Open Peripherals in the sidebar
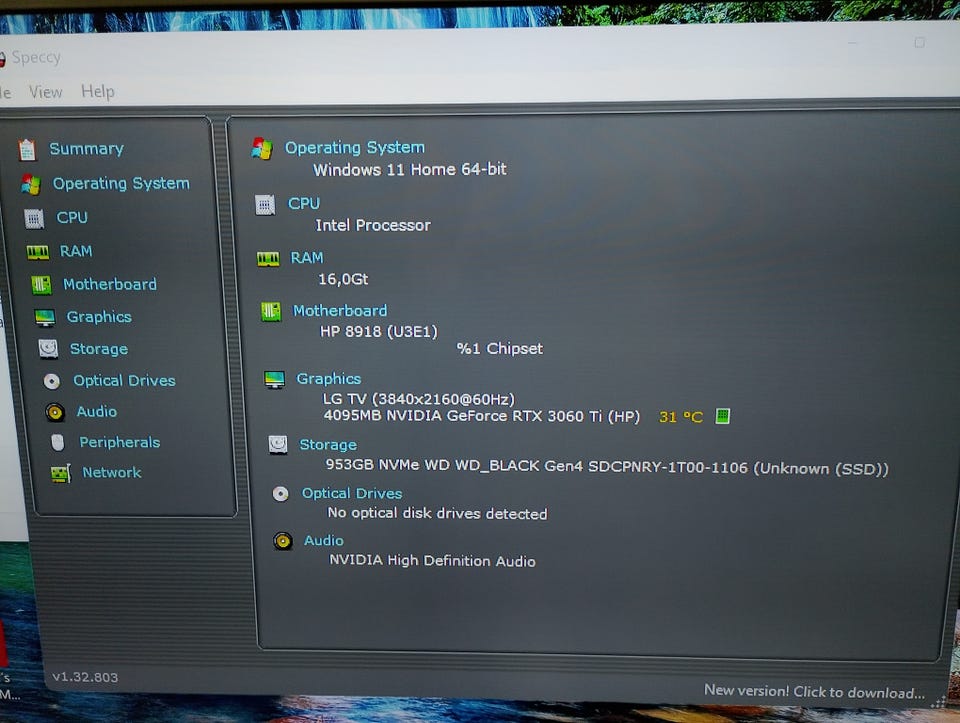 119,442
